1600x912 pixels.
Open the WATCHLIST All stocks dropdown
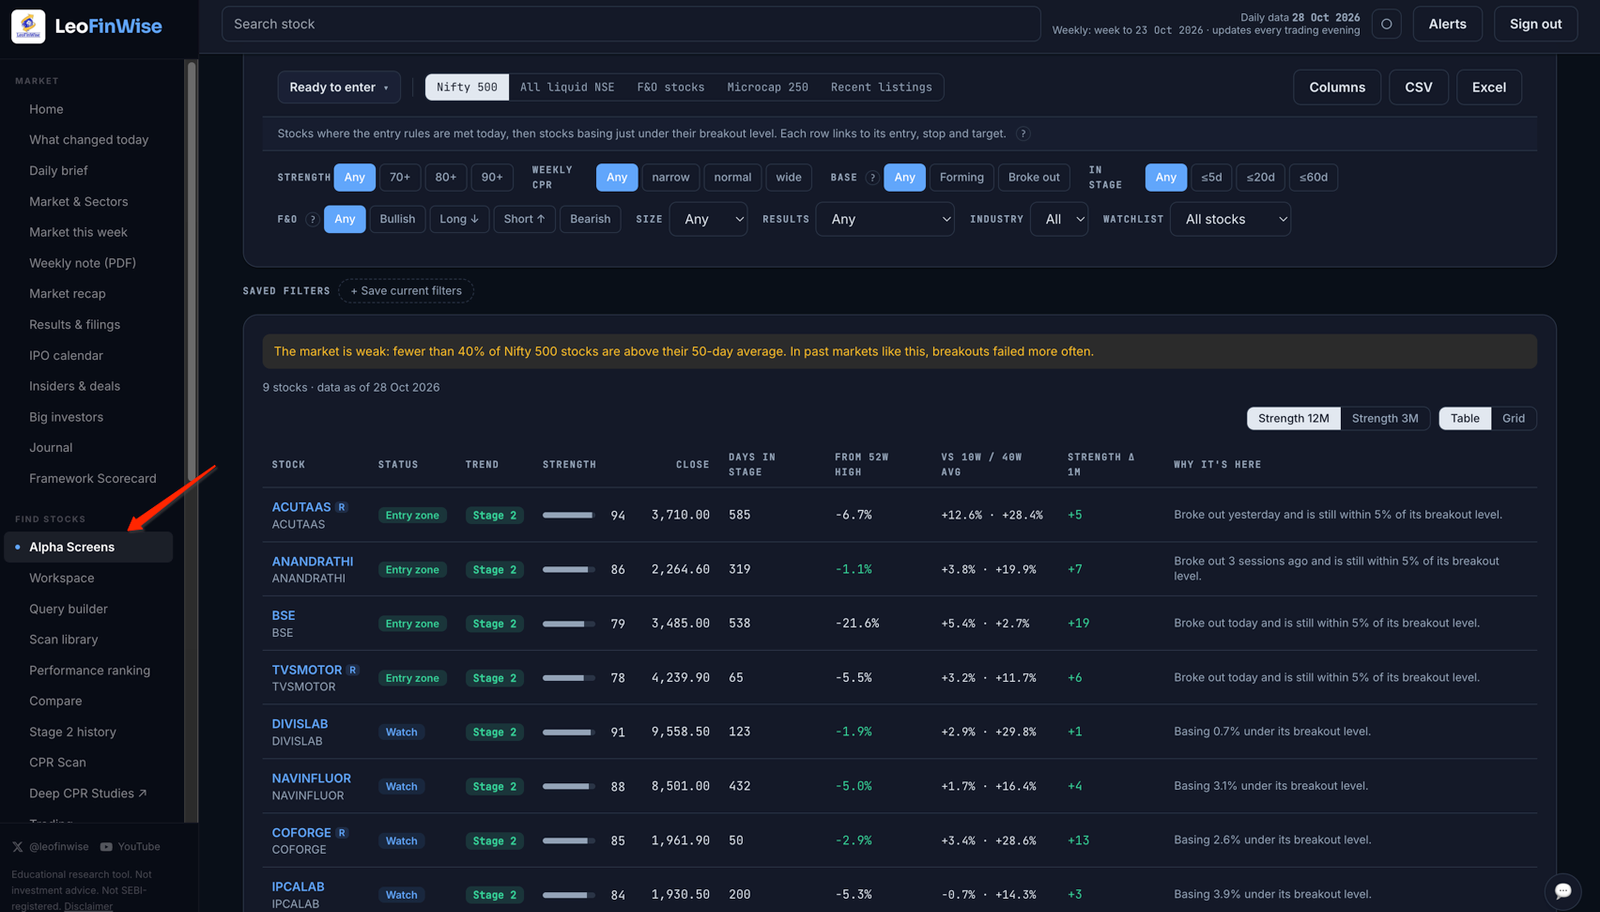pos(1230,219)
